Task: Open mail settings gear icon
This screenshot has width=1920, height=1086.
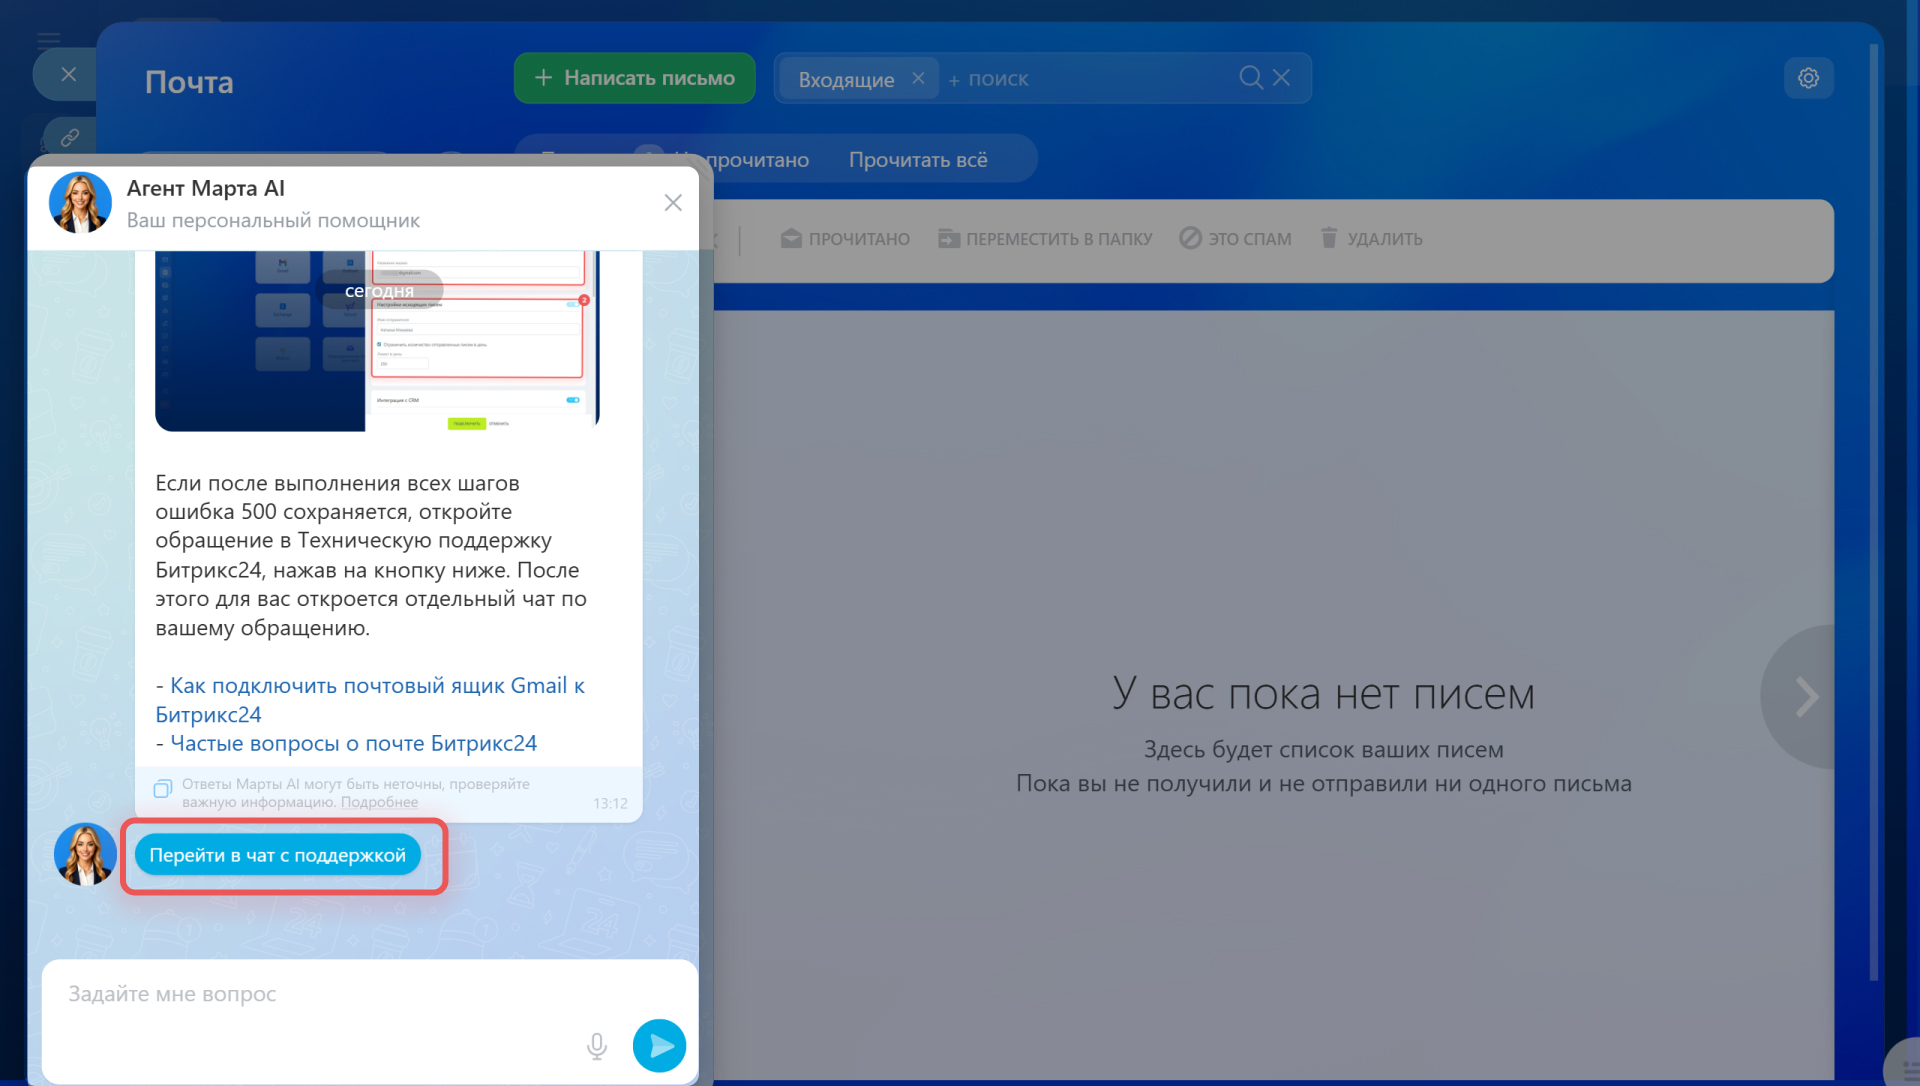Action: coord(1808,78)
